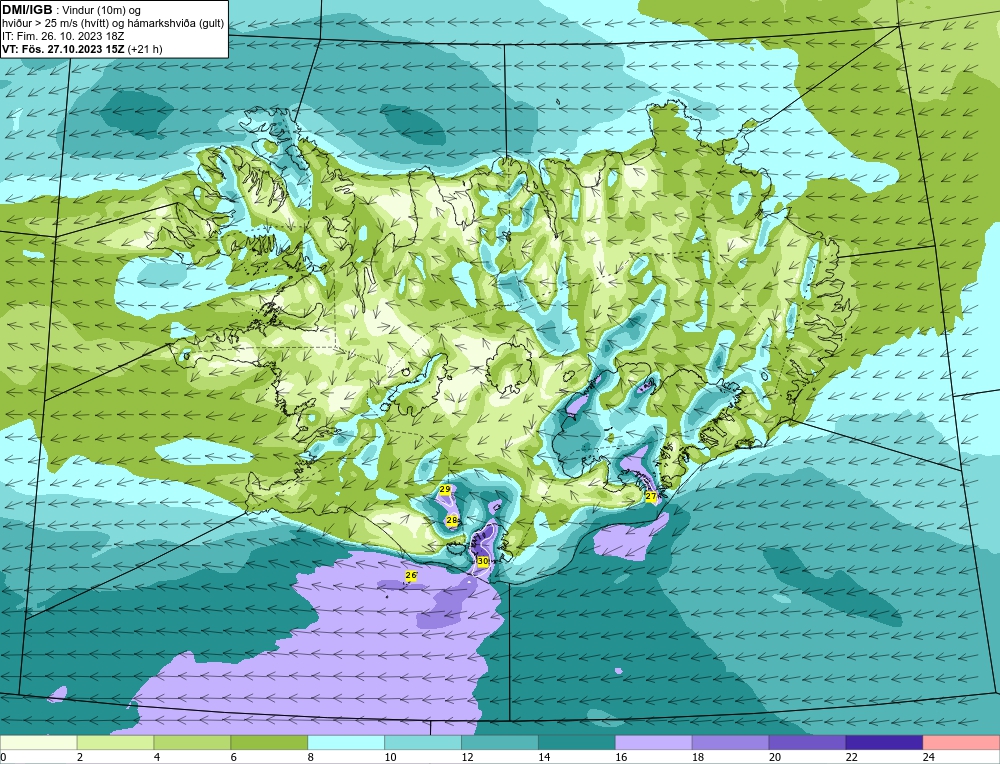Screen dimensions: 1000x764
Task: Click the yellow gust label 27
Action: click(x=651, y=496)
